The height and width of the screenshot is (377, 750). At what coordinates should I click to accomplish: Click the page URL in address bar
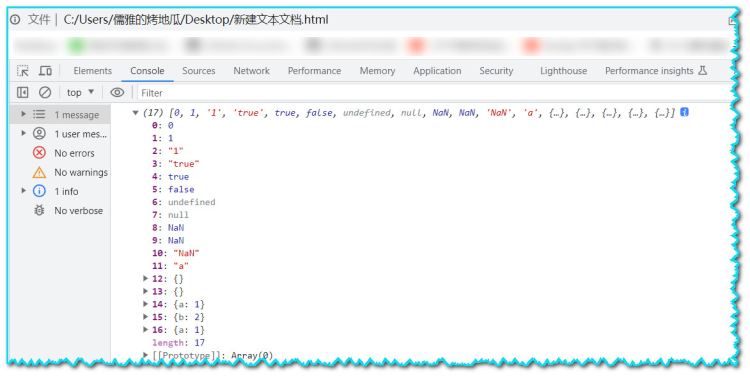coord(196,20)
